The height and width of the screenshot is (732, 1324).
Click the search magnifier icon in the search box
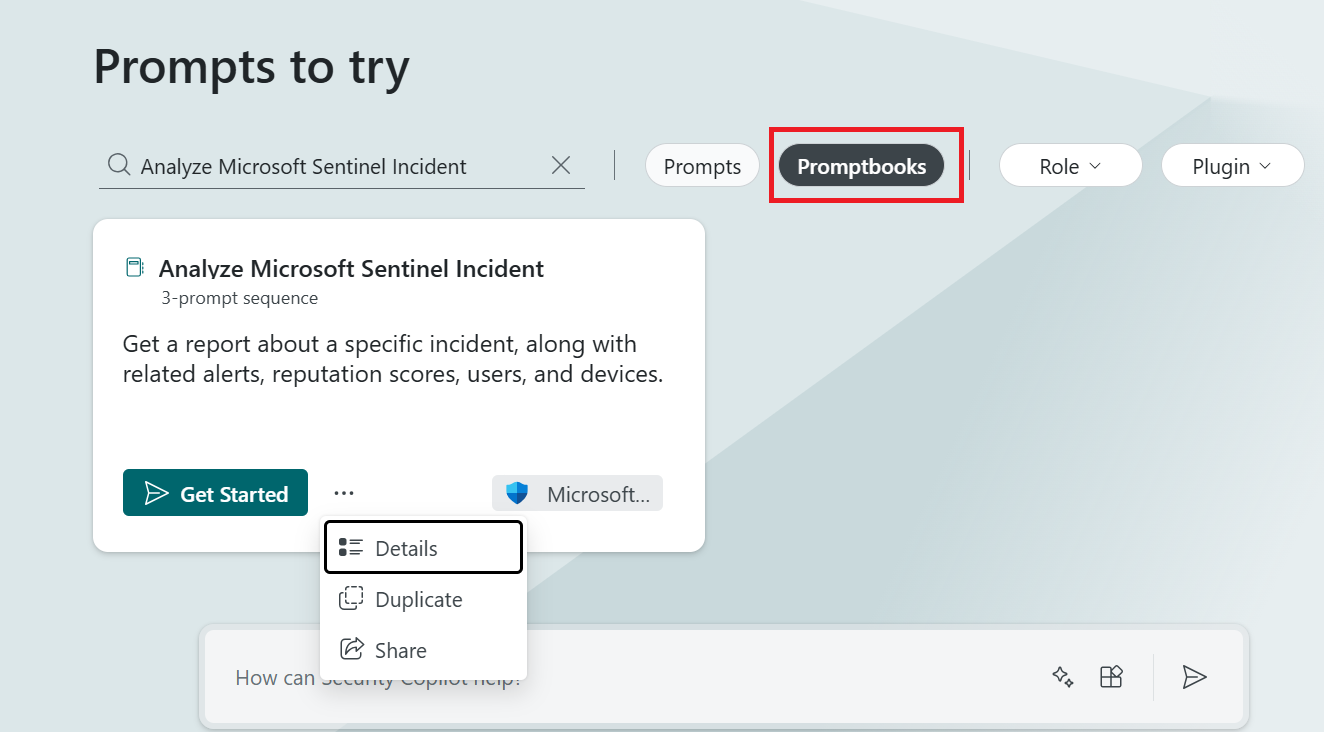[x=118, y=165]
